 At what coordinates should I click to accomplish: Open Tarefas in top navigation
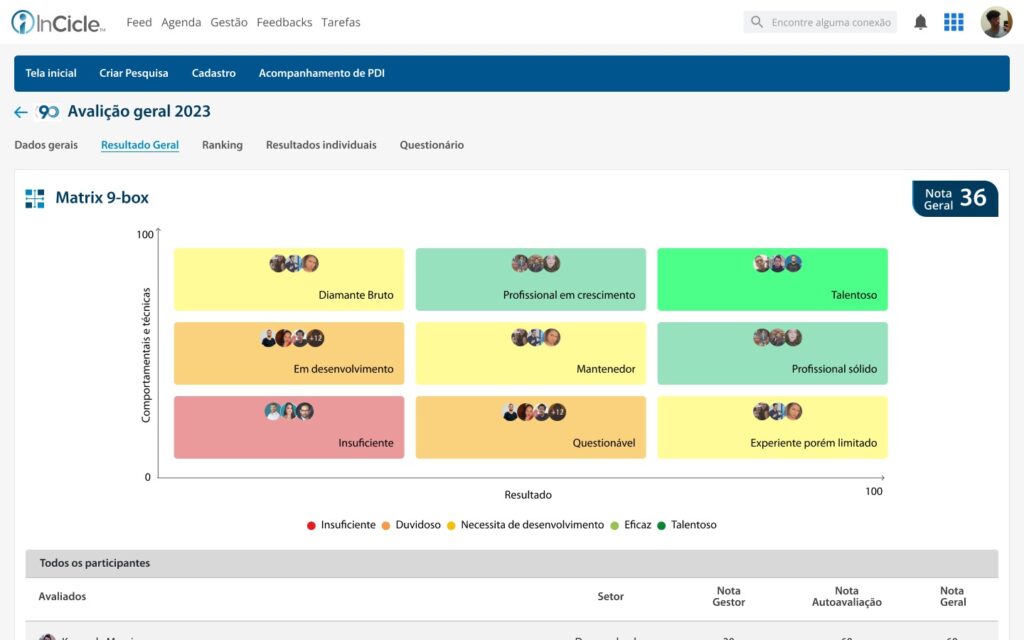(340, 22)
